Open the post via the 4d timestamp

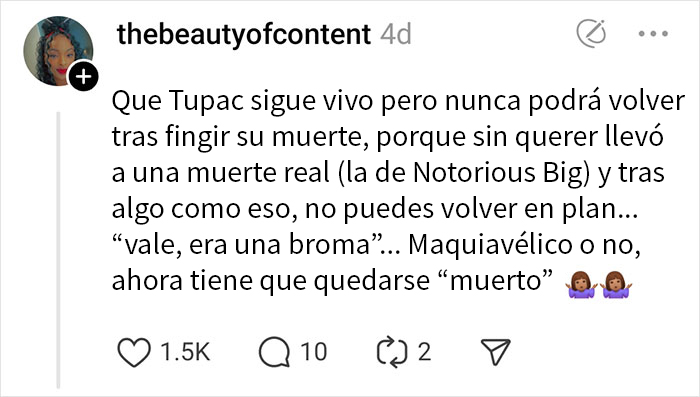point(396,34)
